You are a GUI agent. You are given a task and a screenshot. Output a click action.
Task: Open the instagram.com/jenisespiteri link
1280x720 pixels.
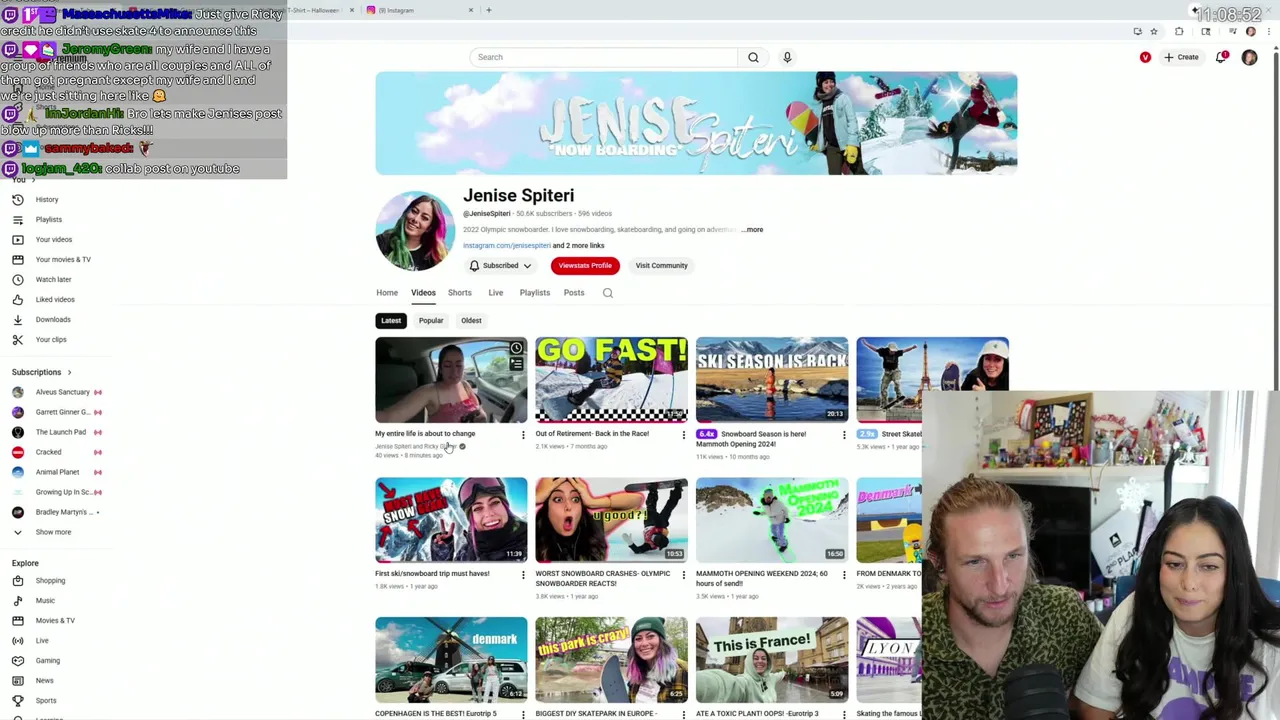pos(506,245)
